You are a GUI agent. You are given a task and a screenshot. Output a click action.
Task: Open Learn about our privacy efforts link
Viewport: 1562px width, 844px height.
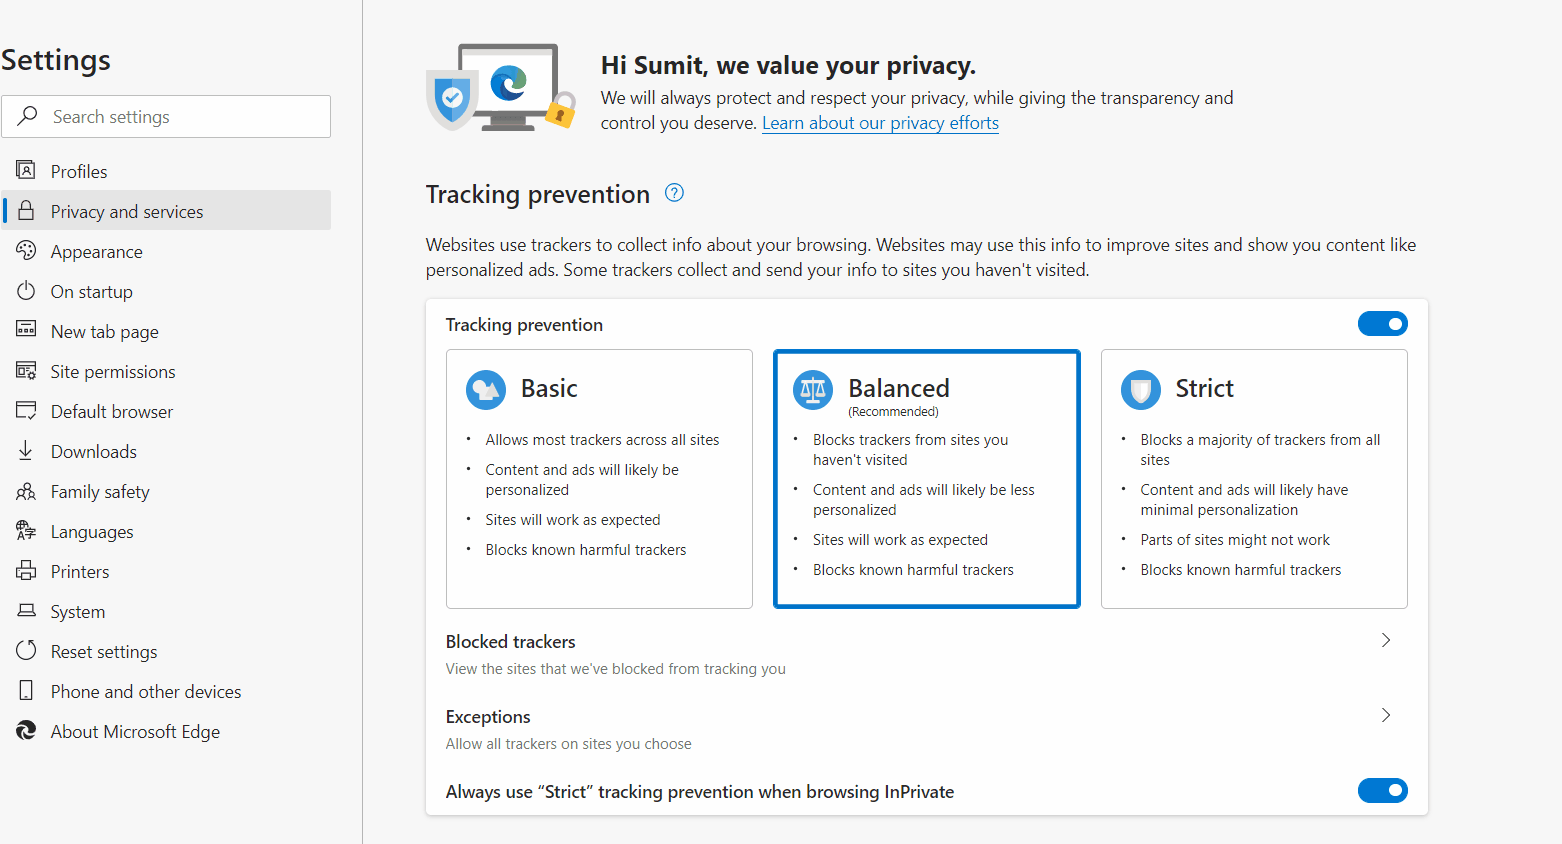click(x=880, y=123)
